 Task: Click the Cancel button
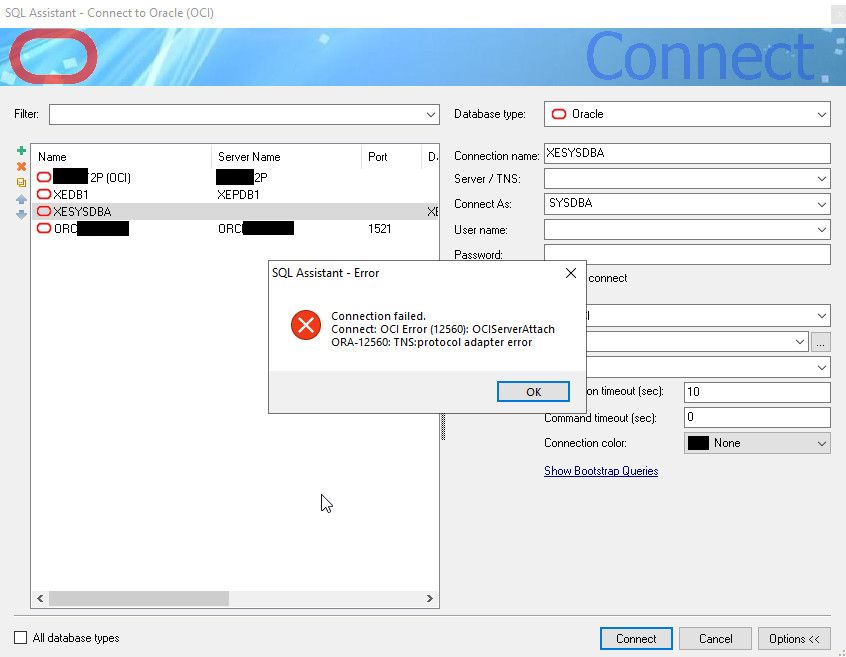[715, 639]
